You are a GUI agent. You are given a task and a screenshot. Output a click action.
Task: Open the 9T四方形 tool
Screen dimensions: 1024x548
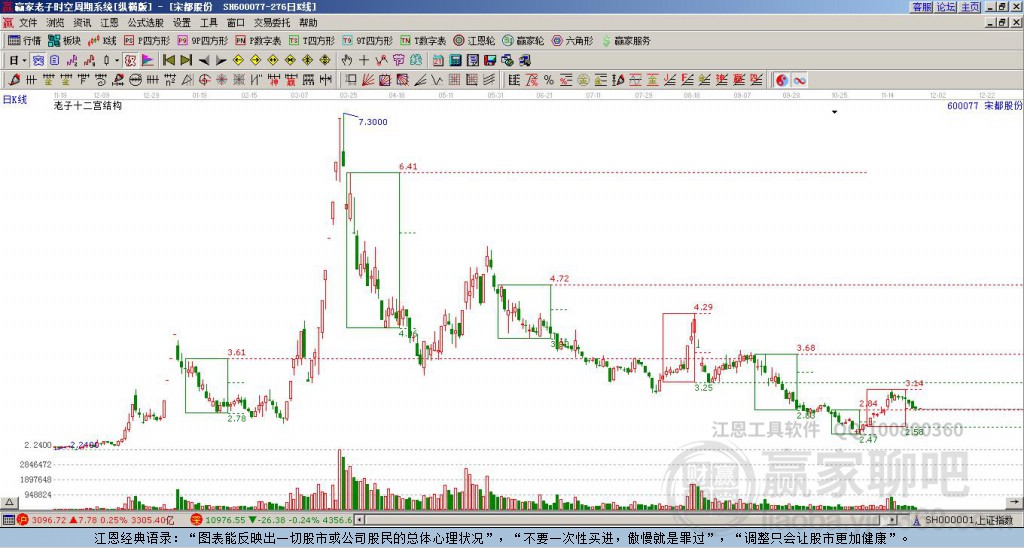tap(368, 40)
